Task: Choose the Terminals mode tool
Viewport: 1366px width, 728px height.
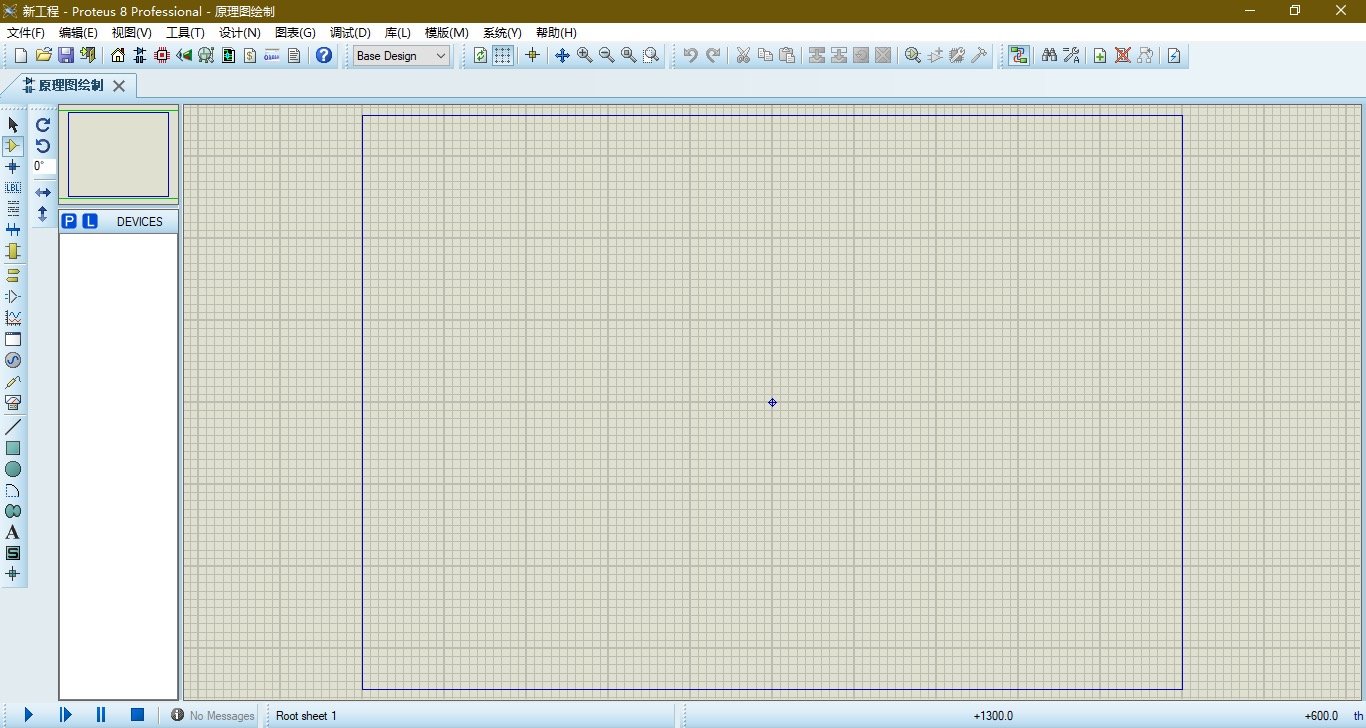Action: [13, 275]
